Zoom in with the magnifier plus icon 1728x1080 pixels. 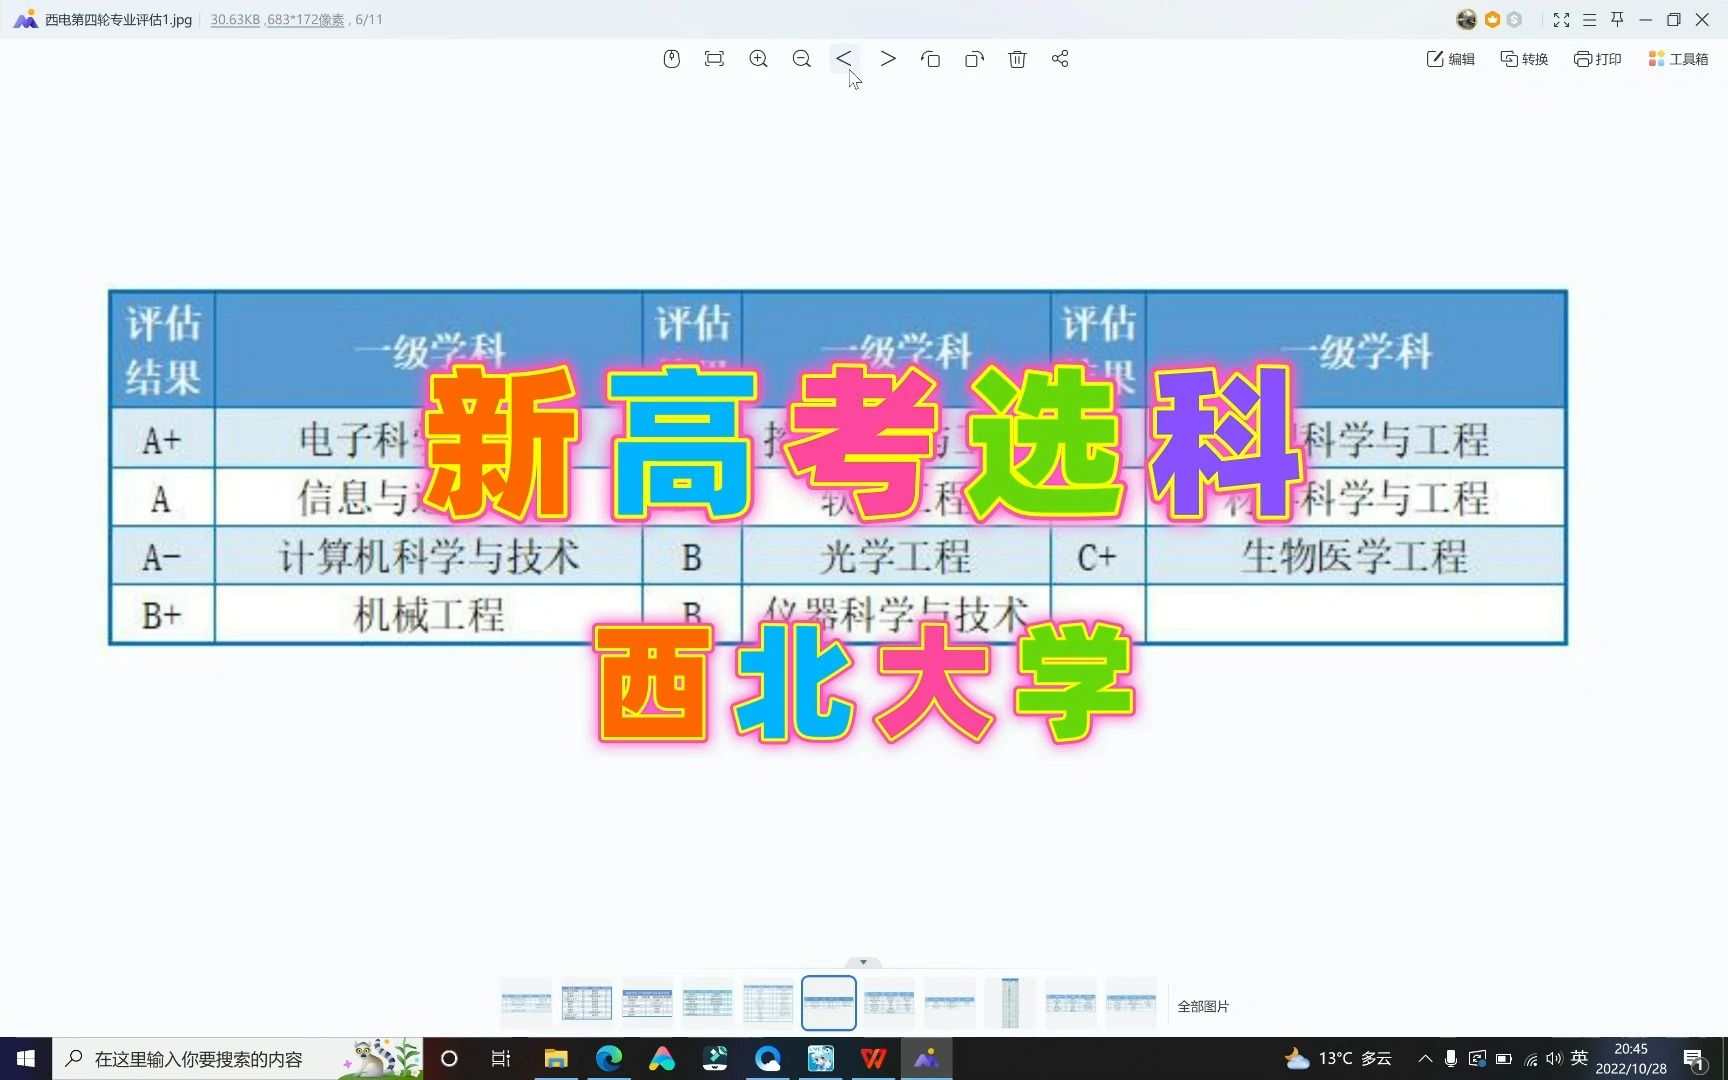pos(758,59)
